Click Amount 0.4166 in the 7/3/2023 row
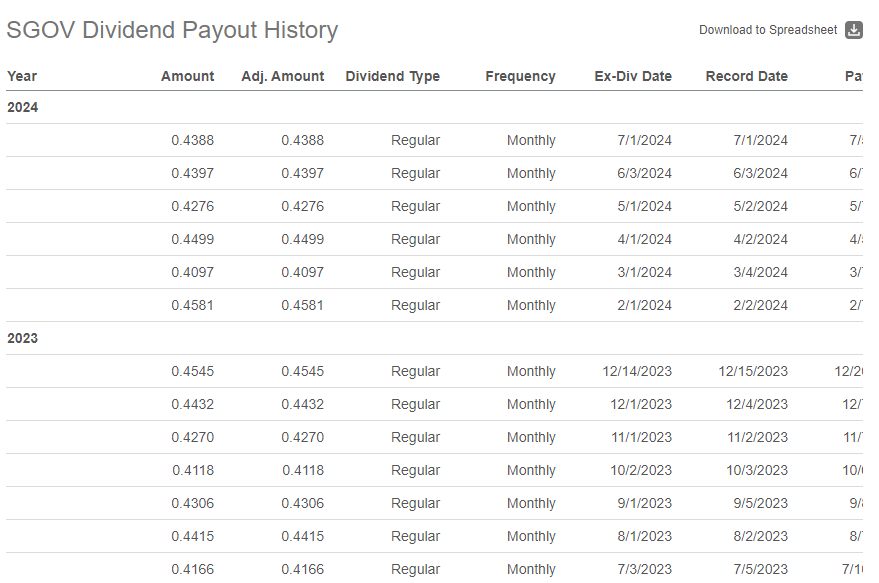 pyautogui.click(x=192, y=570)
